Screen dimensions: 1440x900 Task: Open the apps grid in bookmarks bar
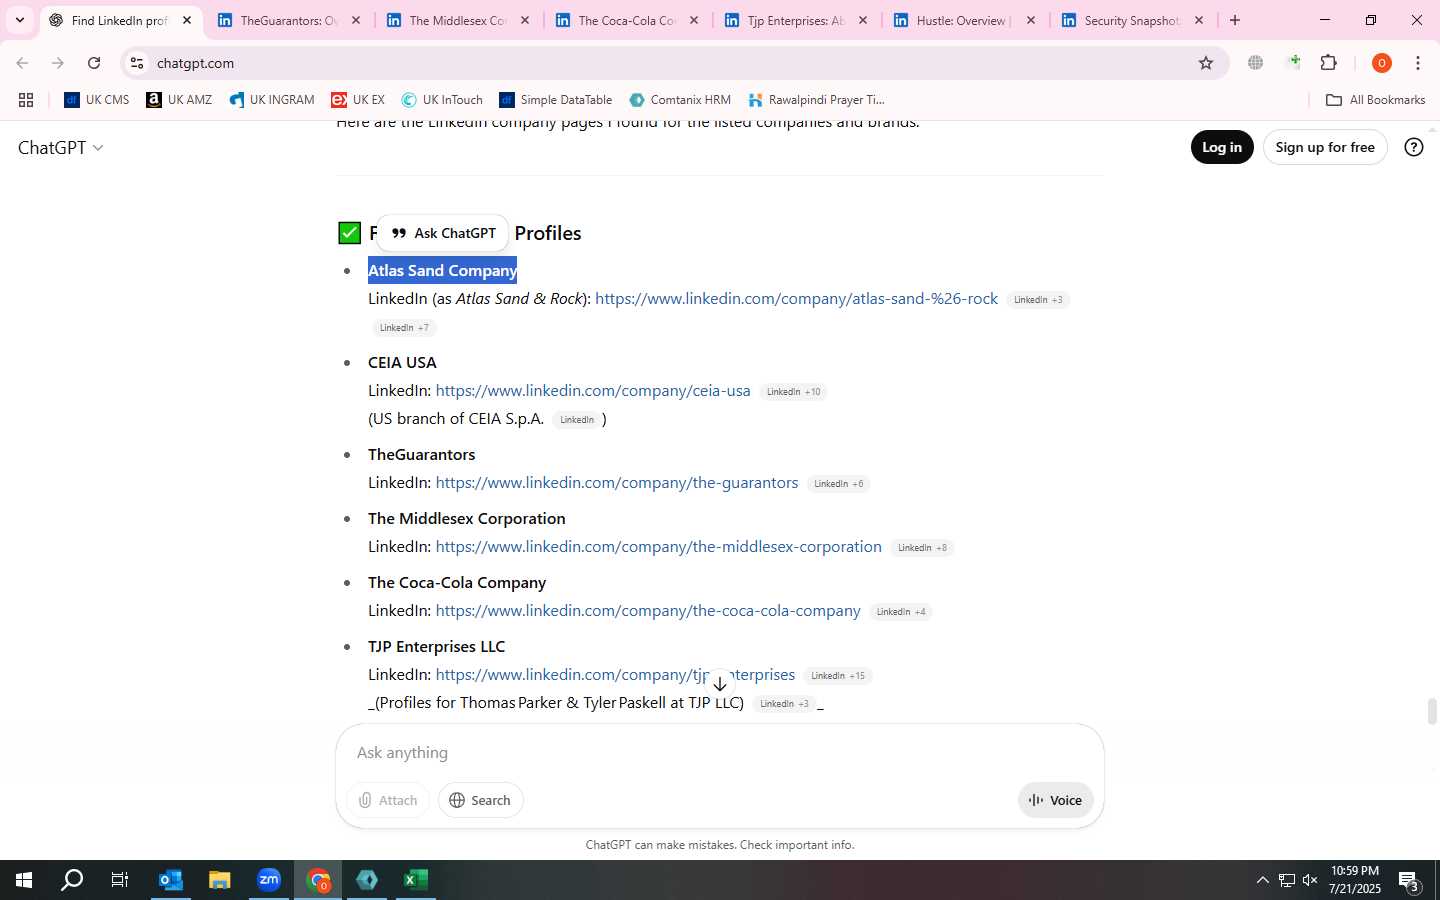(26, 100)
